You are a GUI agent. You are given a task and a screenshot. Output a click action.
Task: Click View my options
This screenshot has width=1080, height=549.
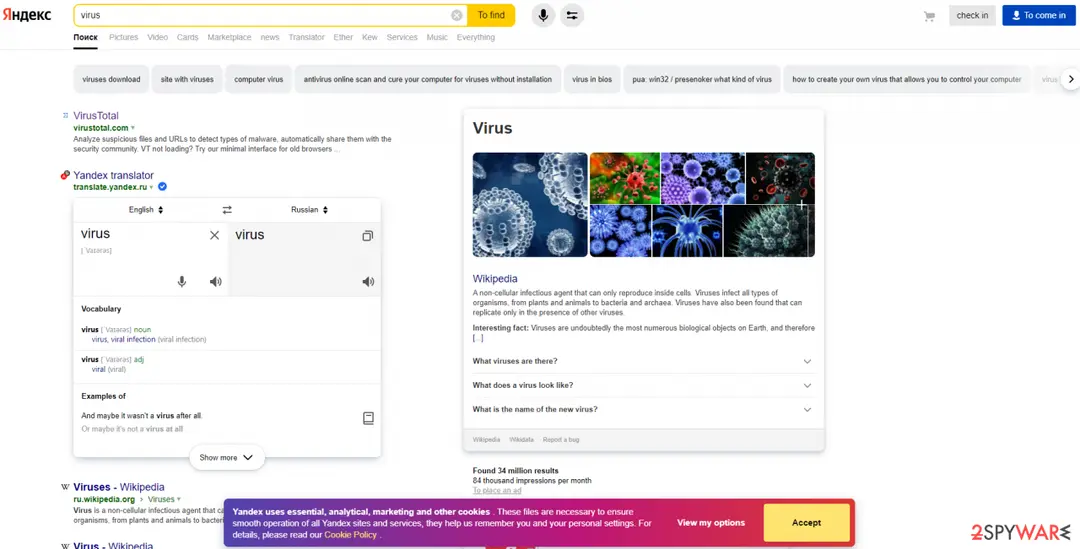711,523
